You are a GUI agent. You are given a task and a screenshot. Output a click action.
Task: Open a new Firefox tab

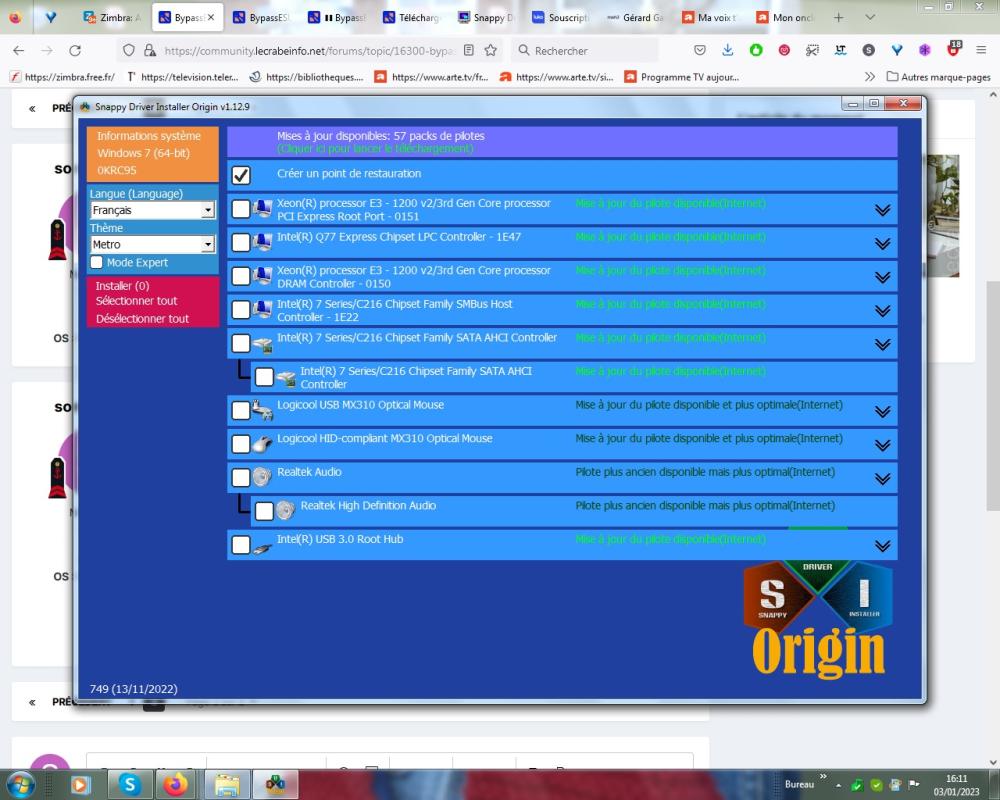click(839, 18)
